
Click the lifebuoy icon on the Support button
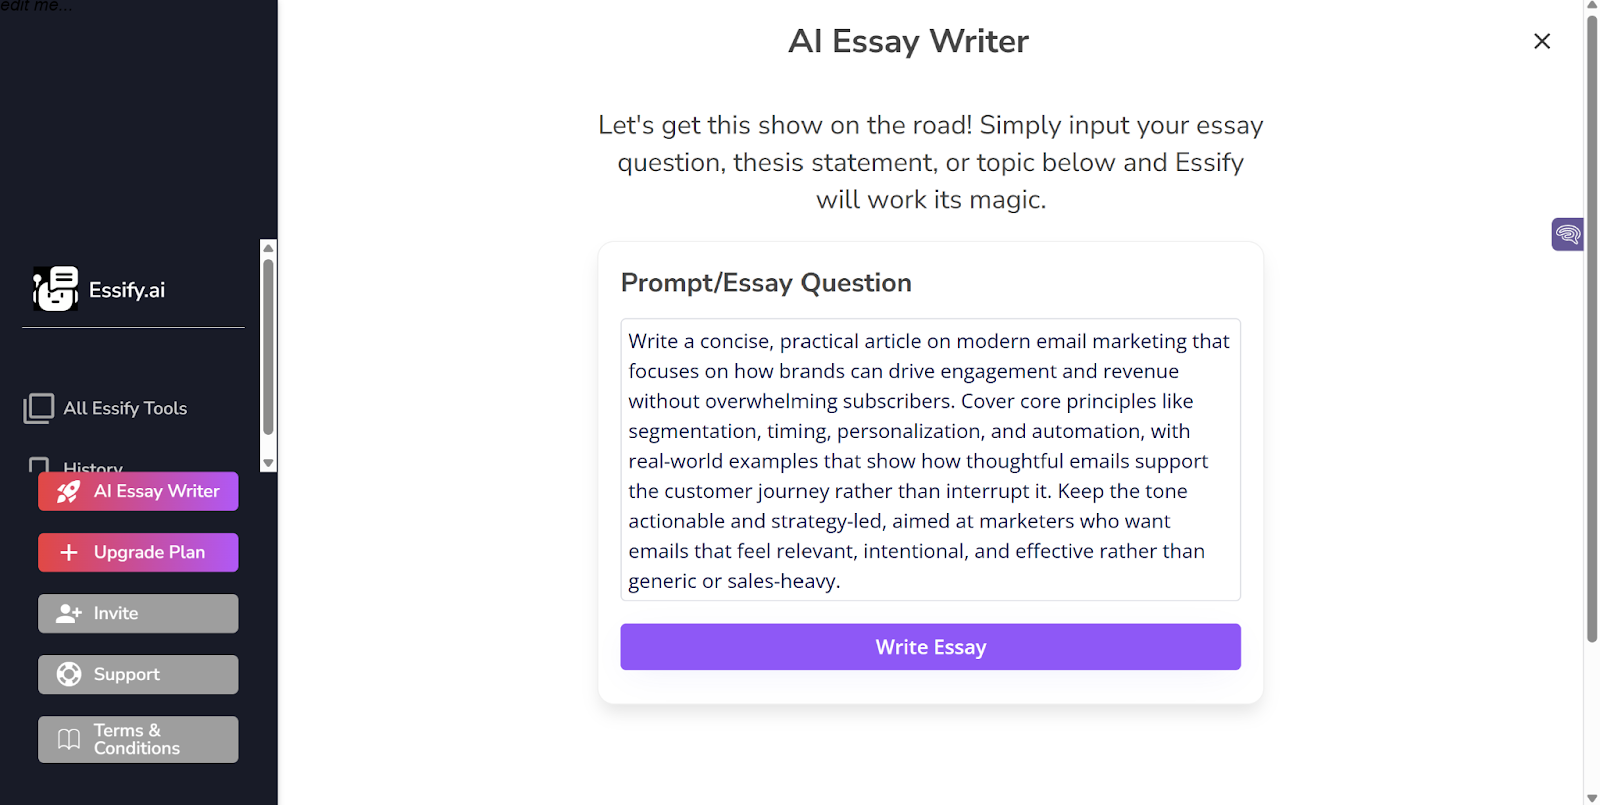(x=67, y=674)
